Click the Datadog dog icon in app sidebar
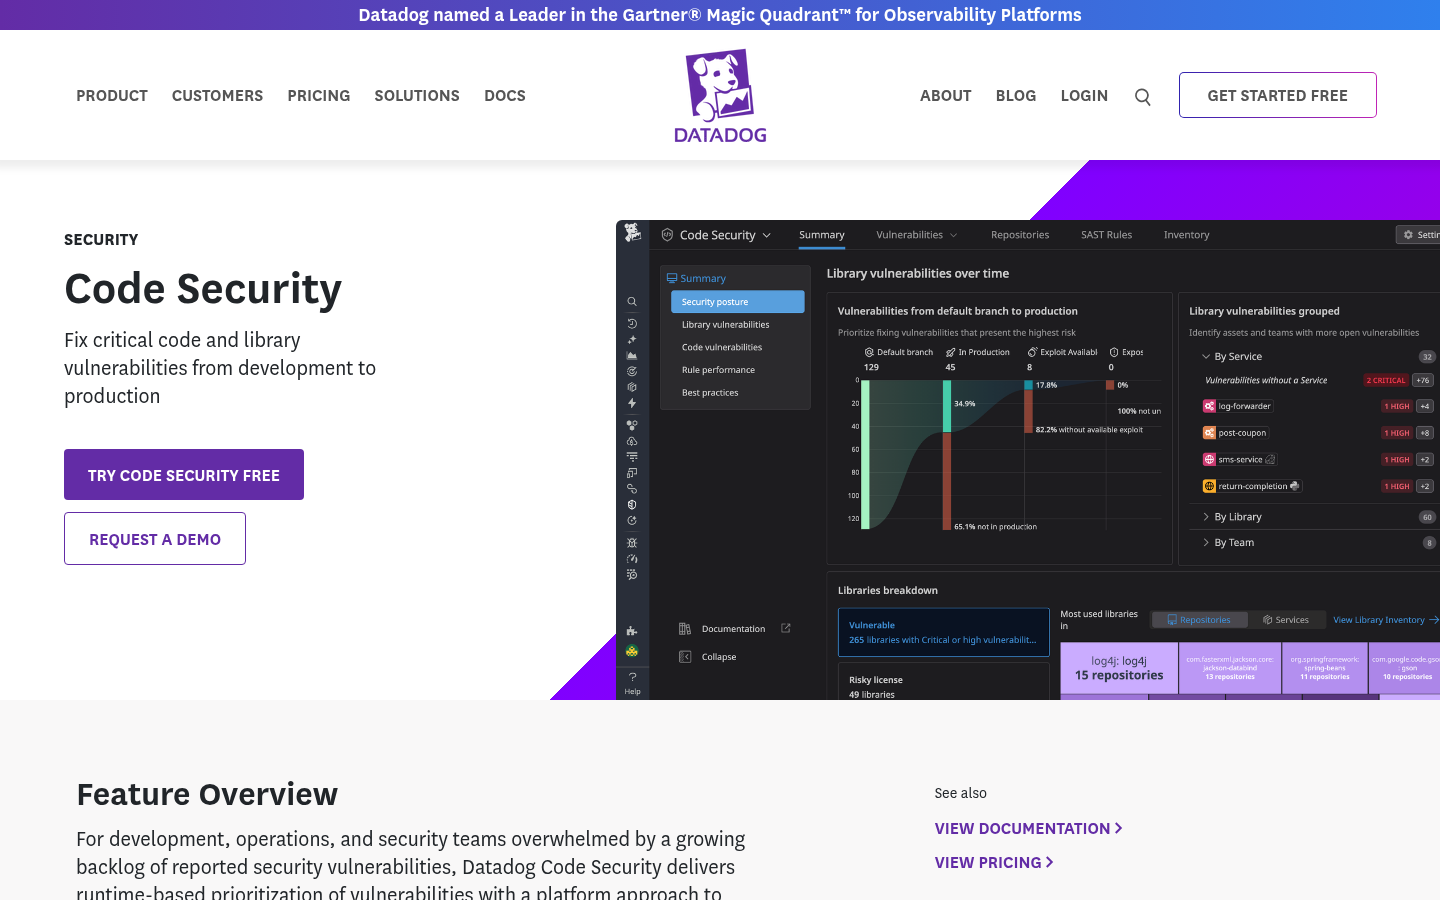 click(x=632, y=233)
